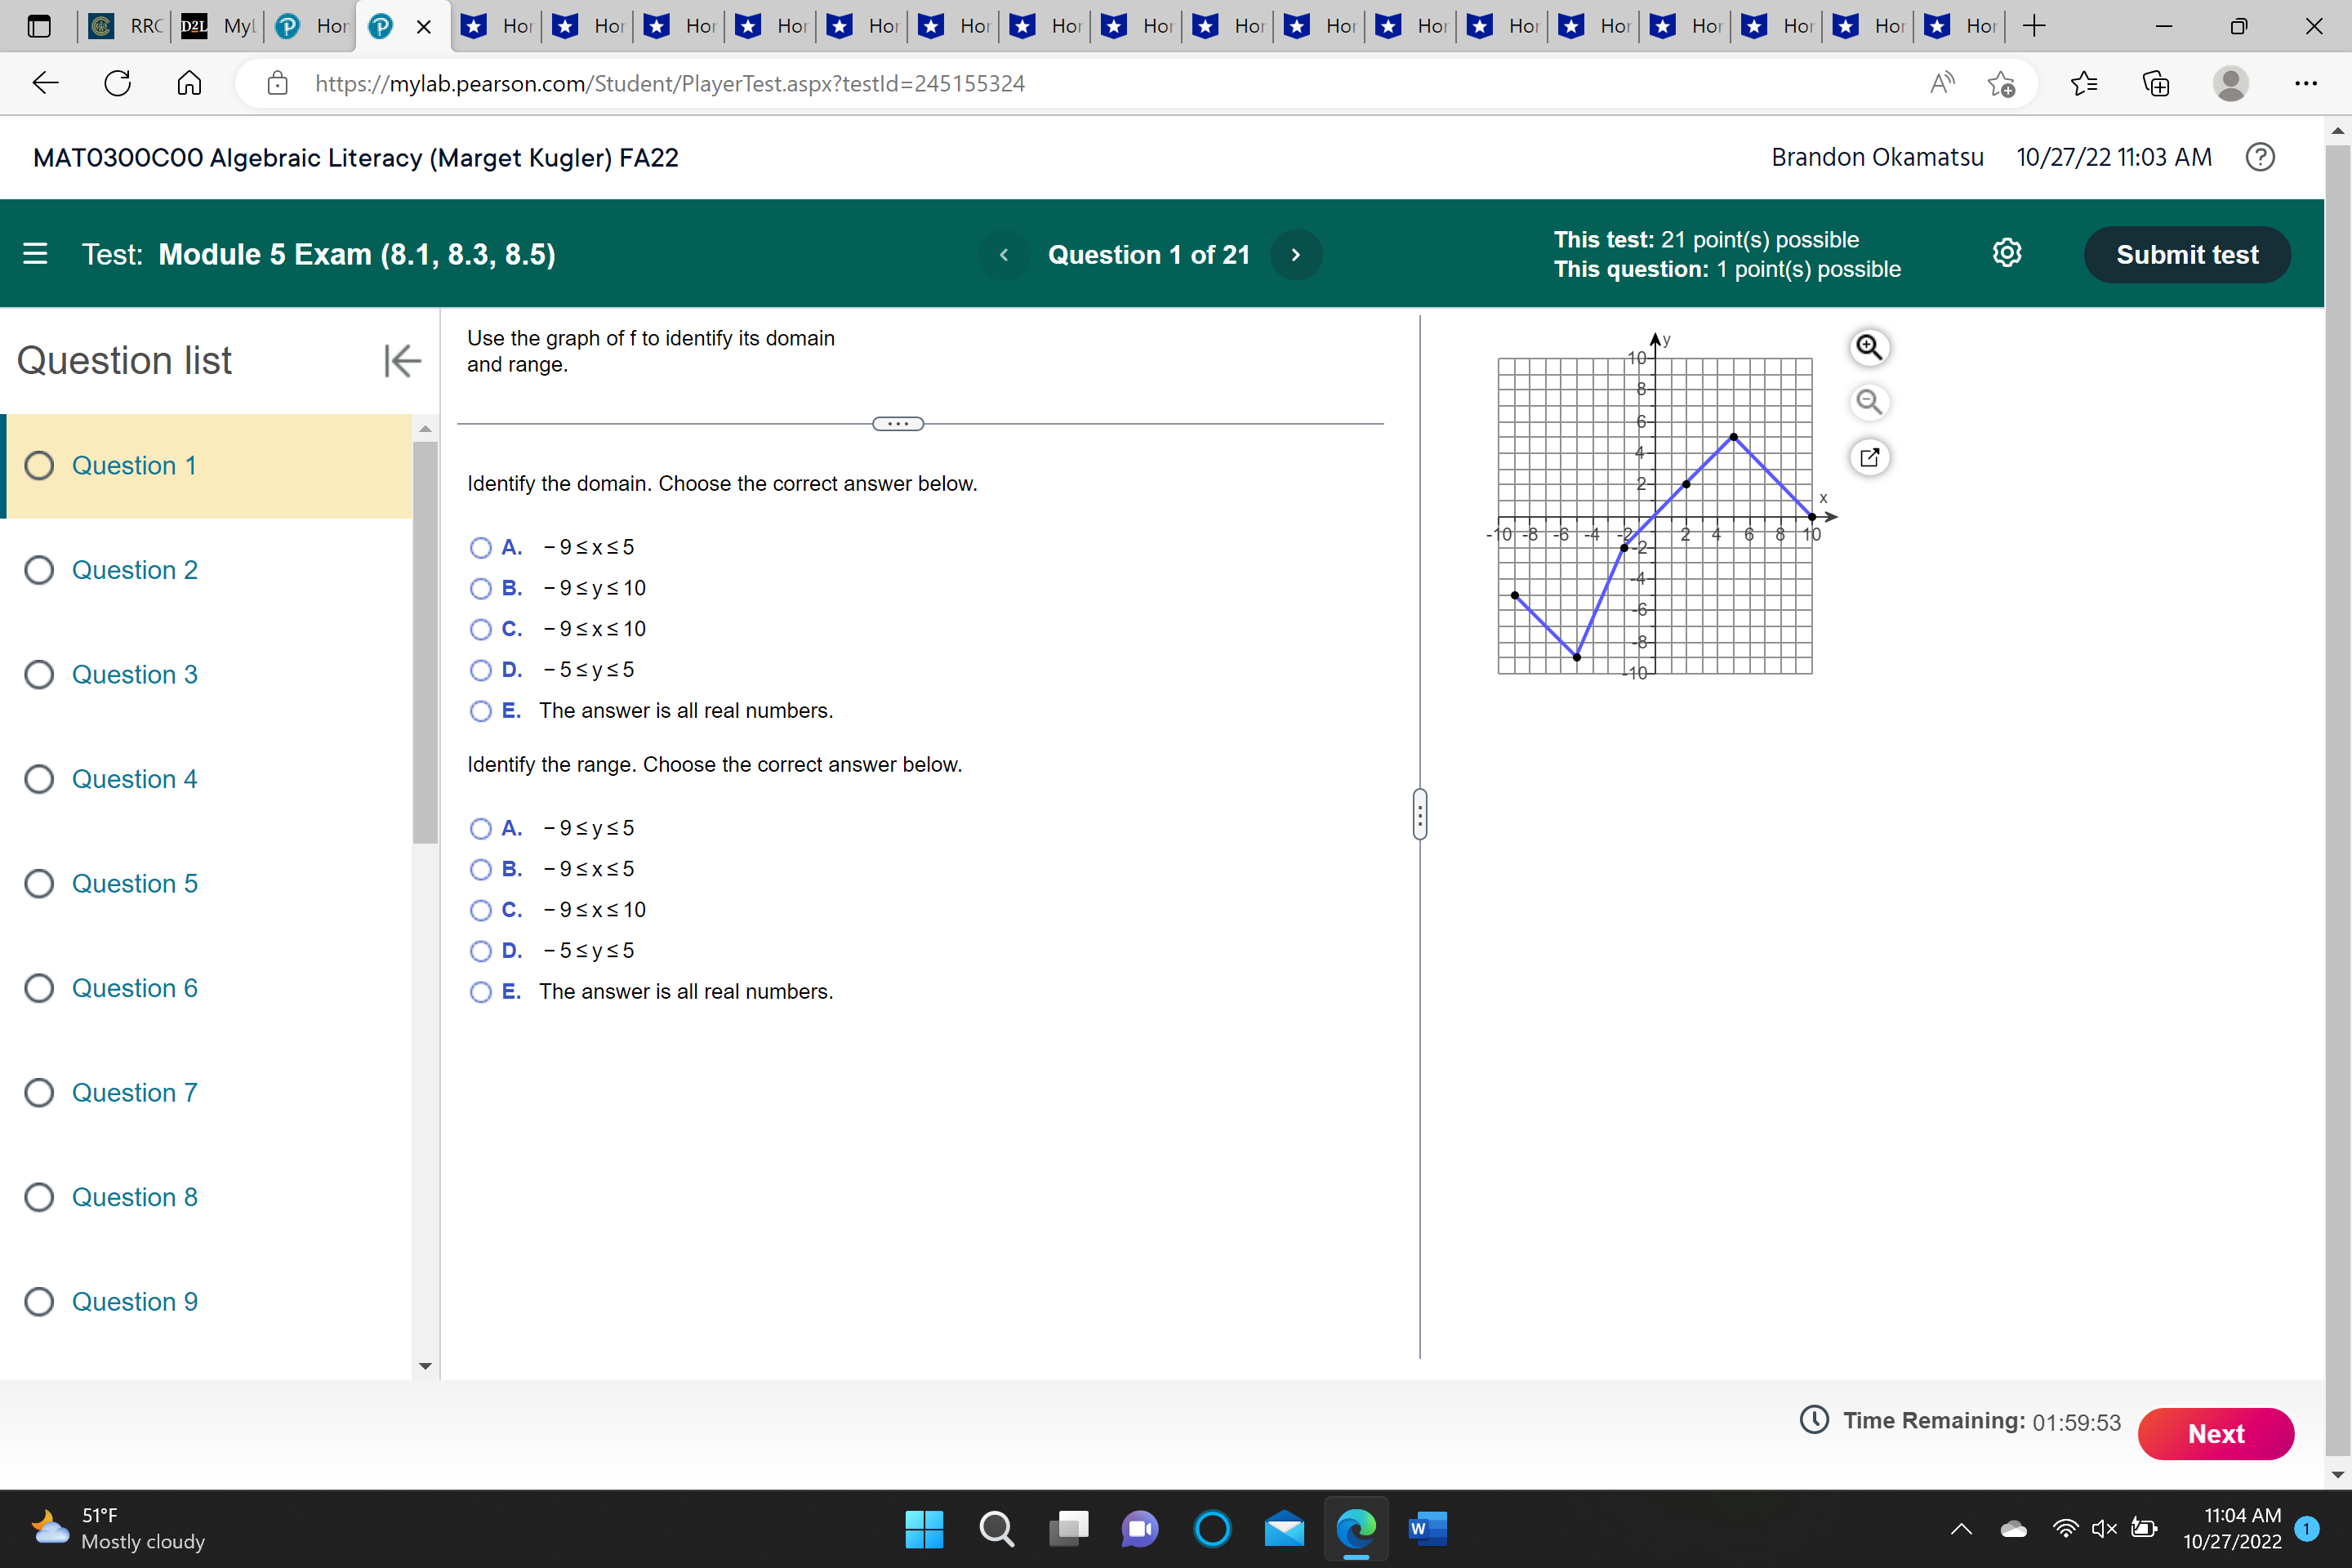Screen dimensions: 2352x1568
Task: Open the help question mark
Action: (2260, 157)
